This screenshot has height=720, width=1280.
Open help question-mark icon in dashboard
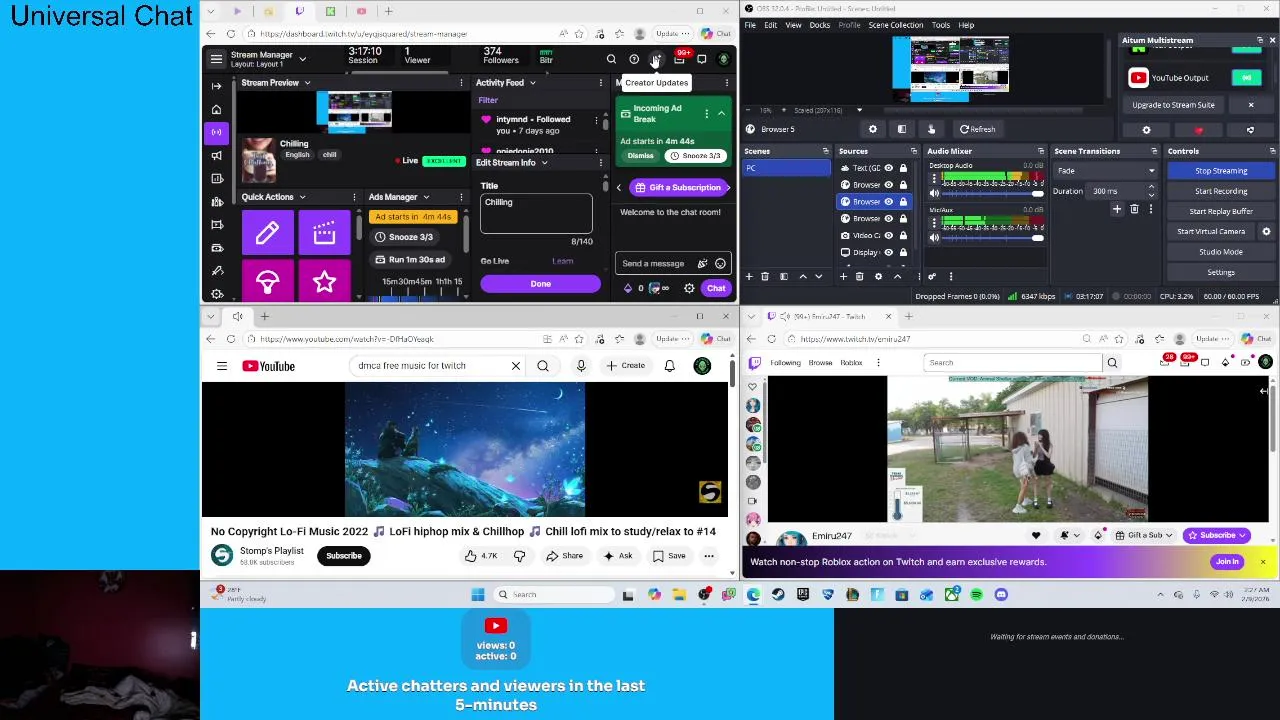point(634,60)
